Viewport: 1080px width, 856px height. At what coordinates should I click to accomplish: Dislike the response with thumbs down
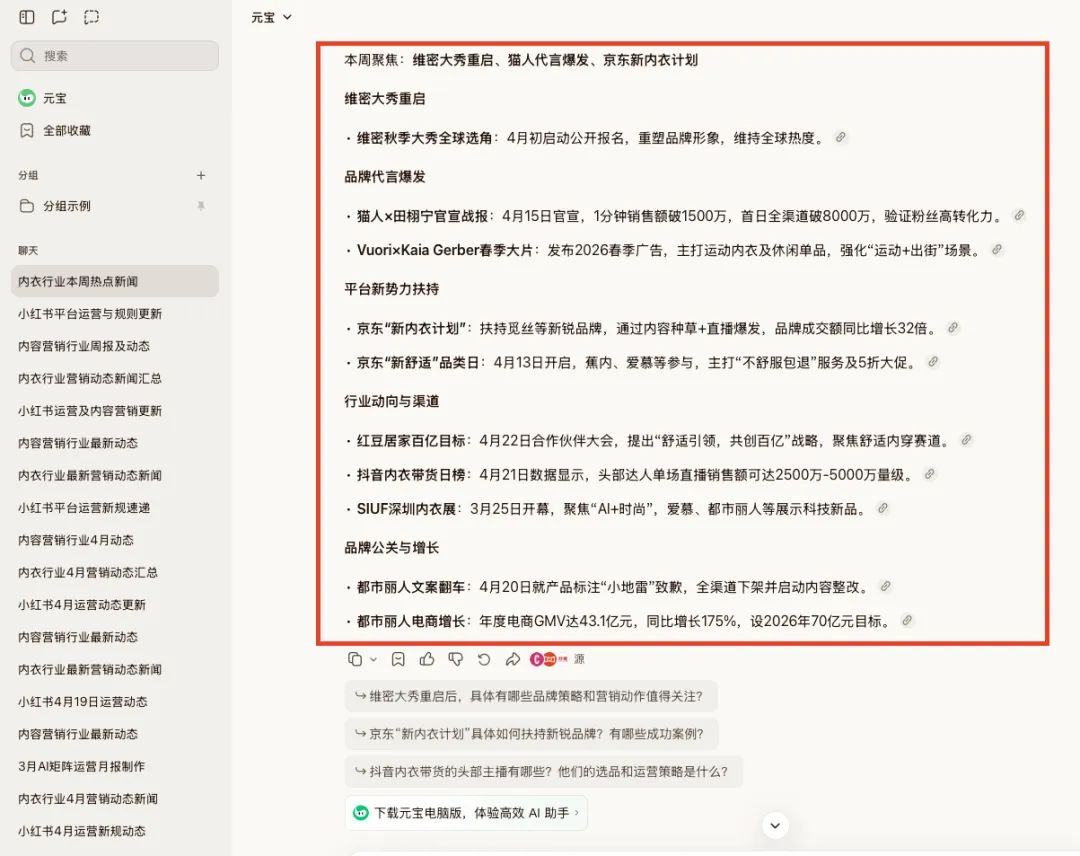pos(455,659)
